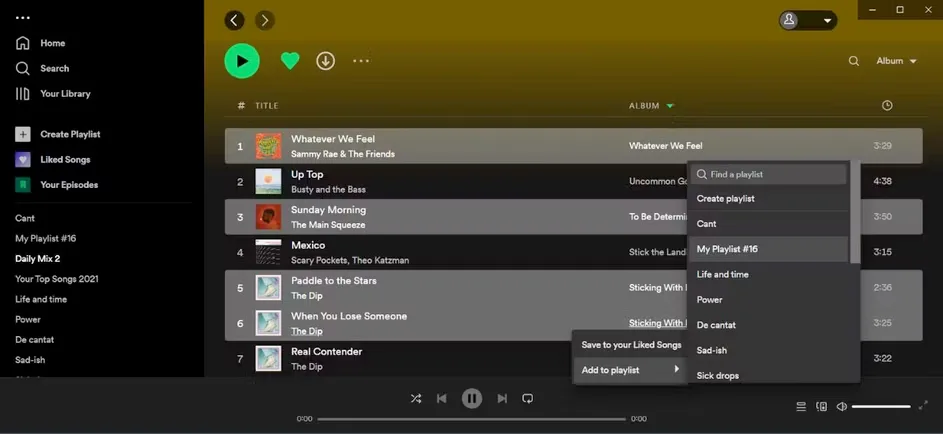This screenshot has height=434, width=943.
Task: Navigate forward with the right arrow
Action: (265, 20)
